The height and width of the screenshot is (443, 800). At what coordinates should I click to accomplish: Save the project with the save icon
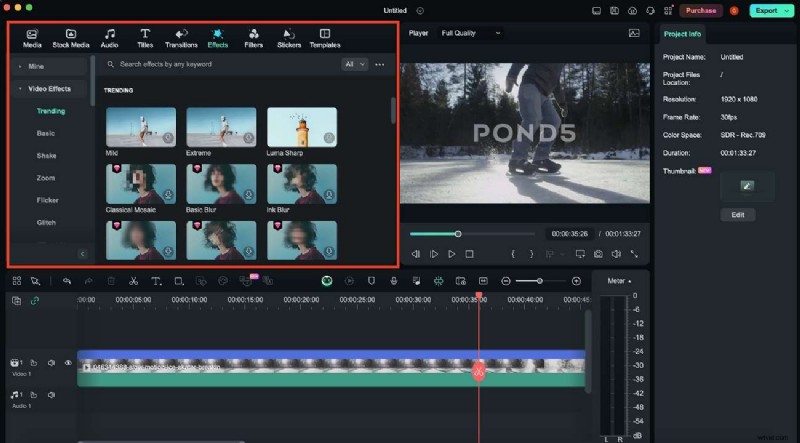click(x=614, y=11)
